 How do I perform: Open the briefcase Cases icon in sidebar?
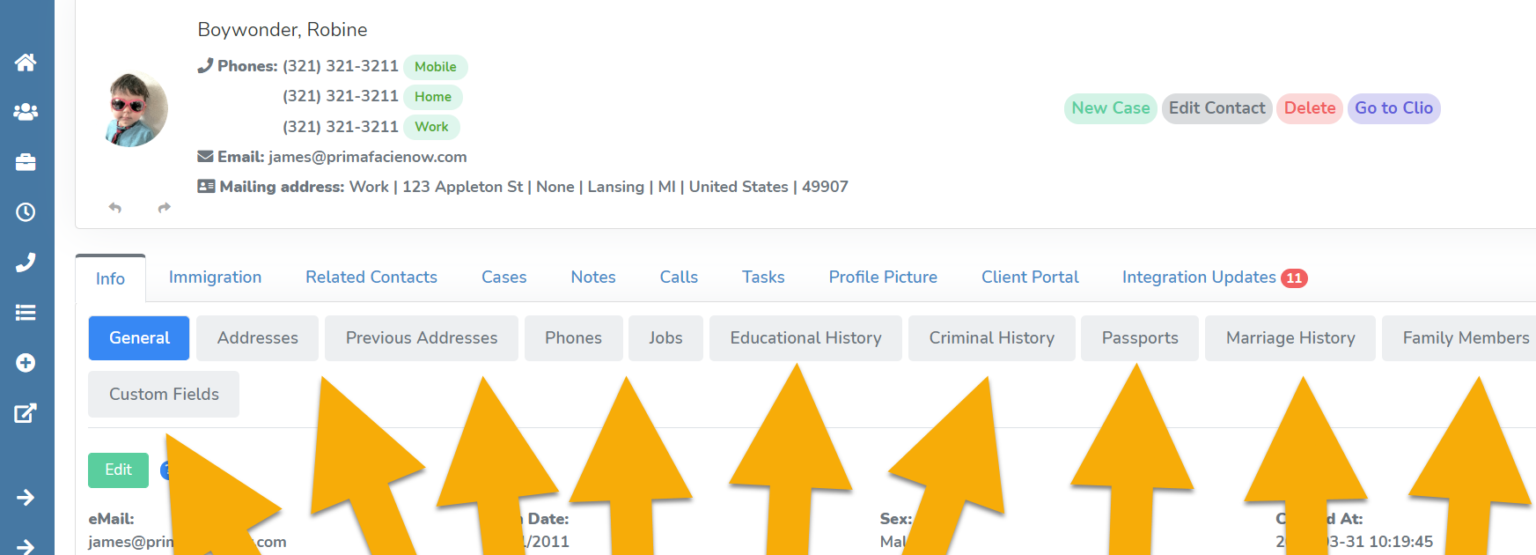pos(25,162)
